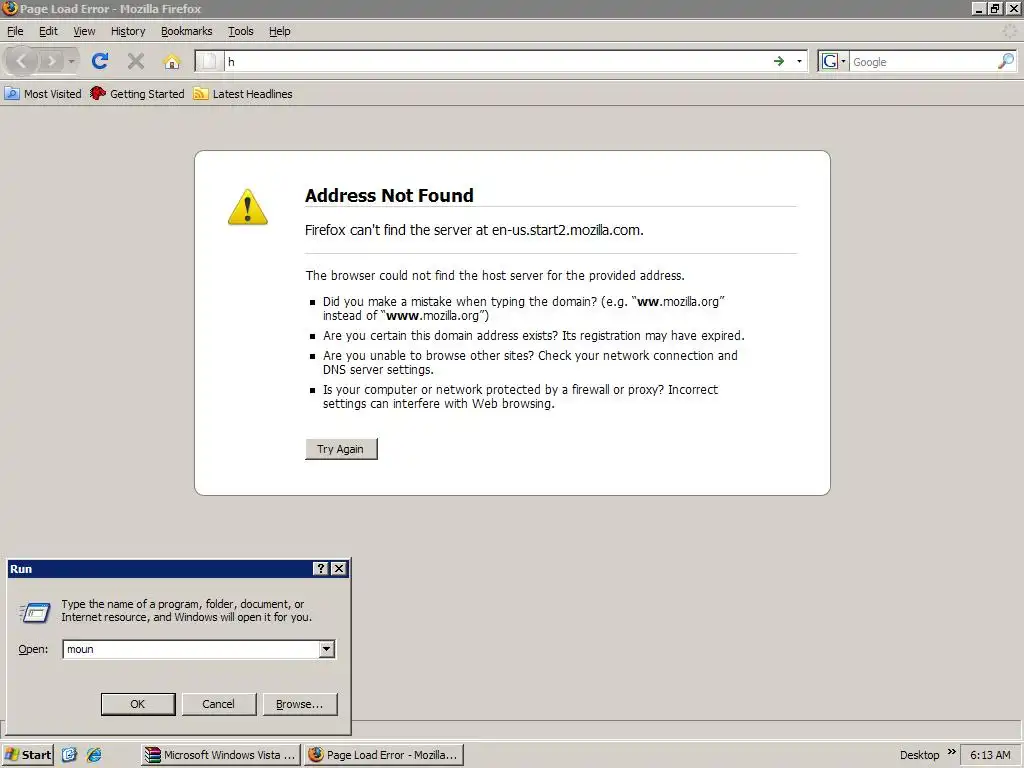This screenshot has width=1024, height=768.
Task: Open the Most Visited bookmarks folder
Action: pyautogui.click(x=43, y=94)
